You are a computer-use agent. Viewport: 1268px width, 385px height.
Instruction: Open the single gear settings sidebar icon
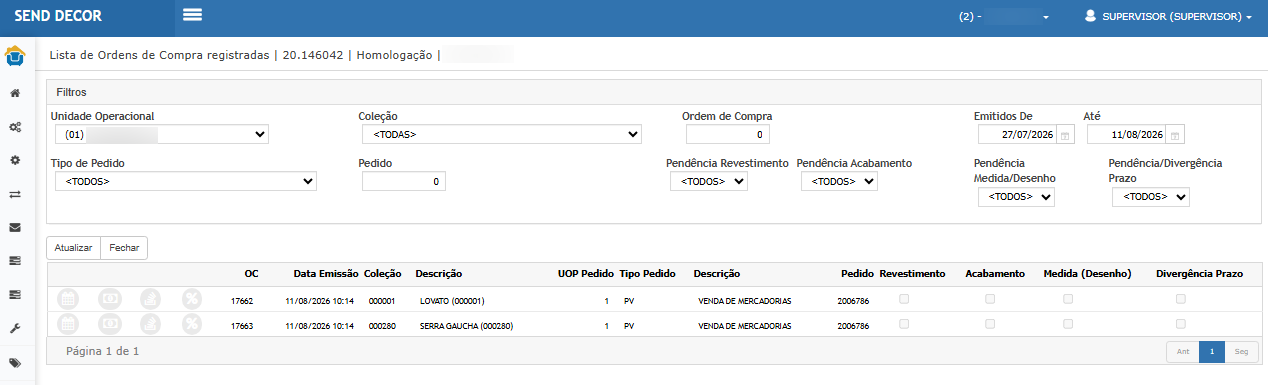coord(15,160)
